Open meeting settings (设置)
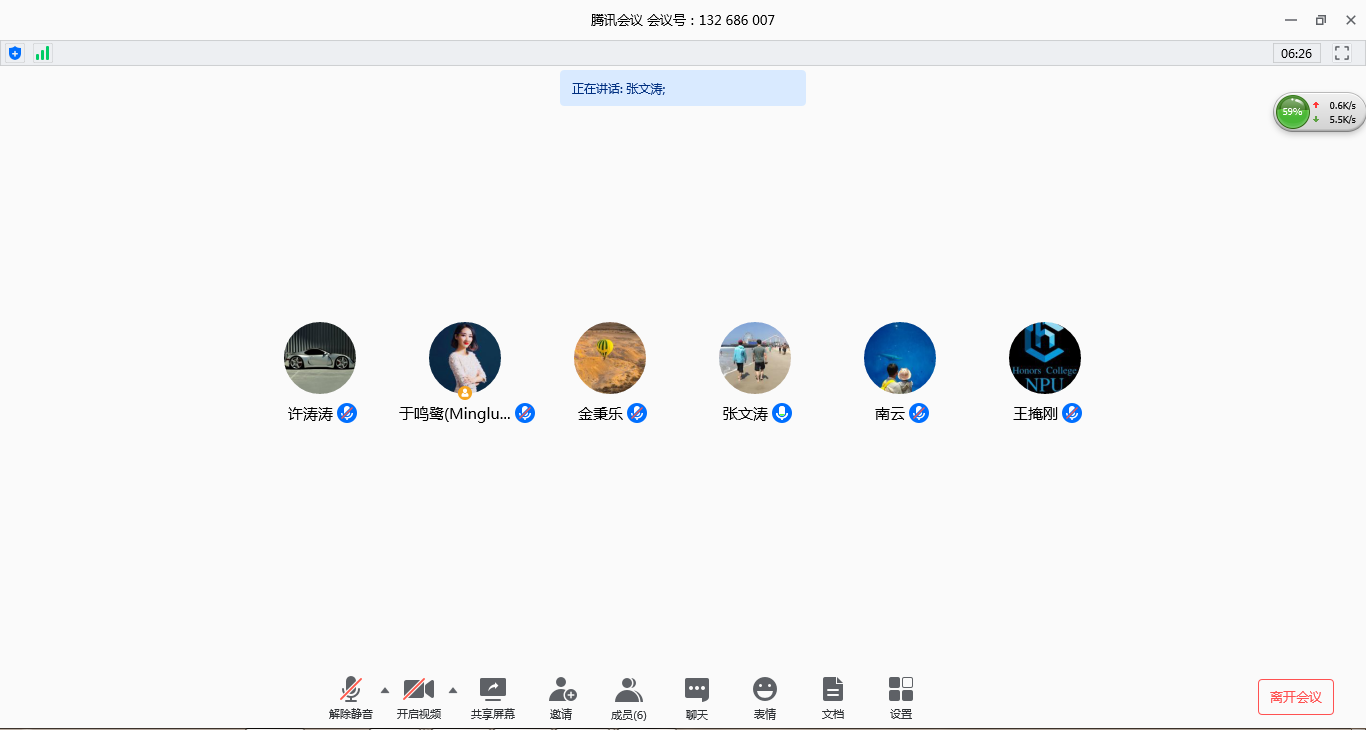The image size is (1366, 730). coord(900,697)
